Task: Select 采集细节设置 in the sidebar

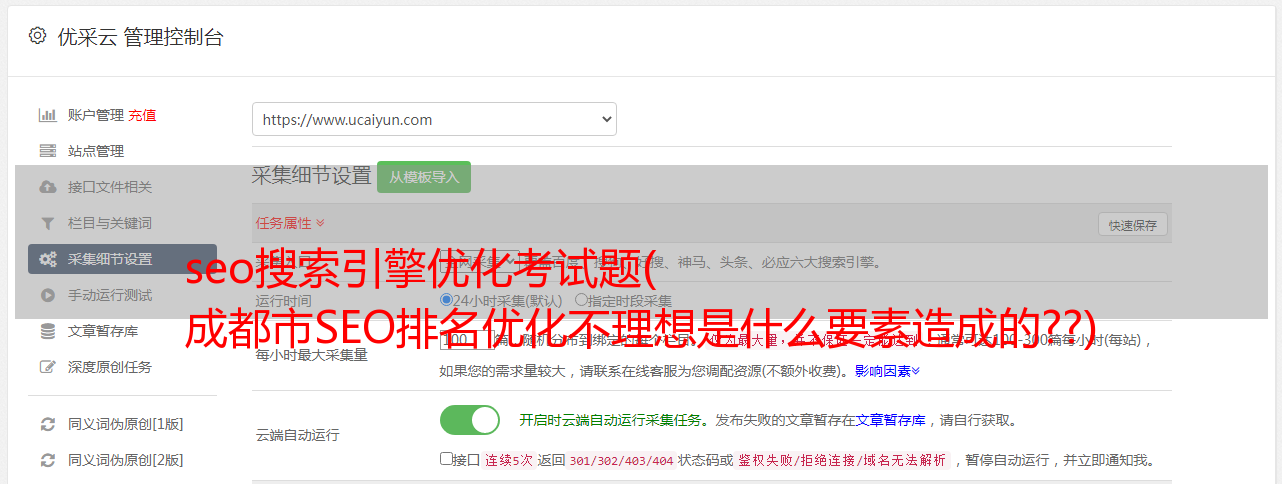Action: point(122,259)
